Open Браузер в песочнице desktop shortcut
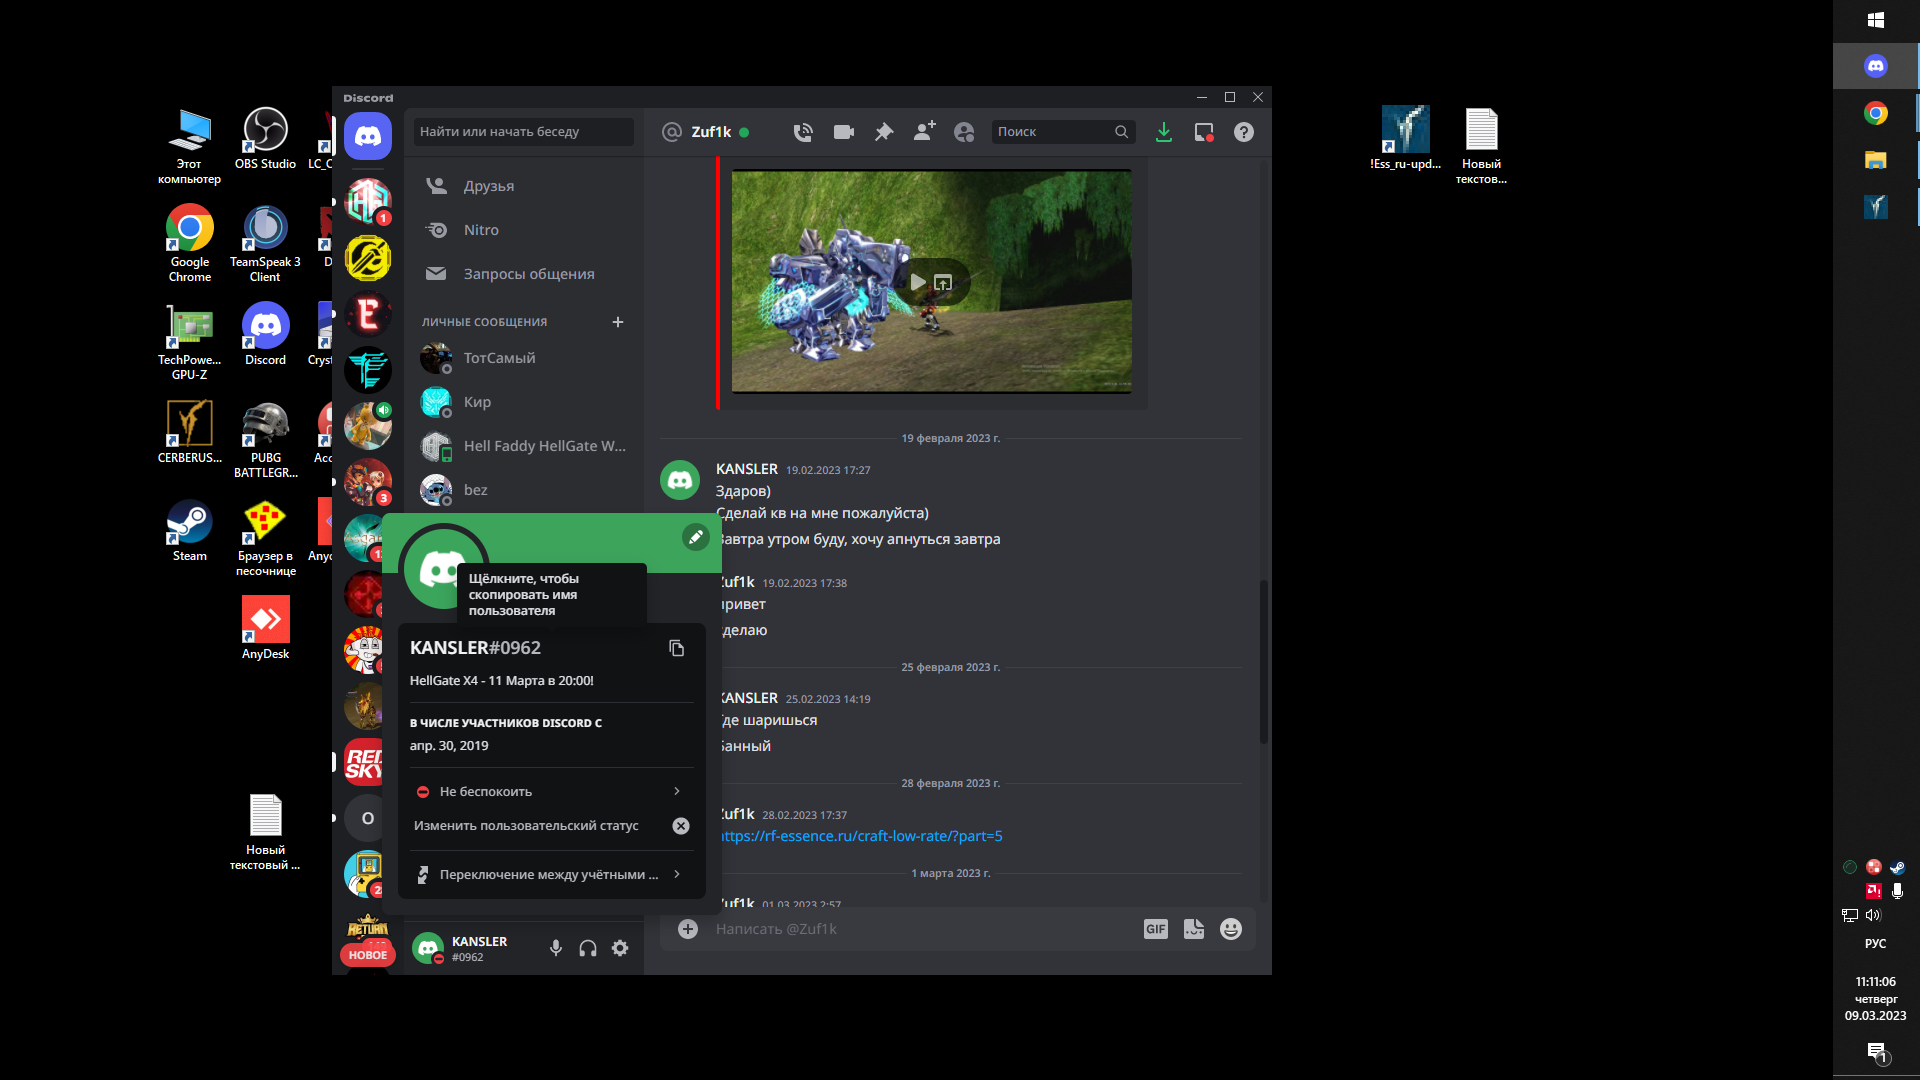This screenshot has height=1080, width=1920. click(x=265, y=538)
